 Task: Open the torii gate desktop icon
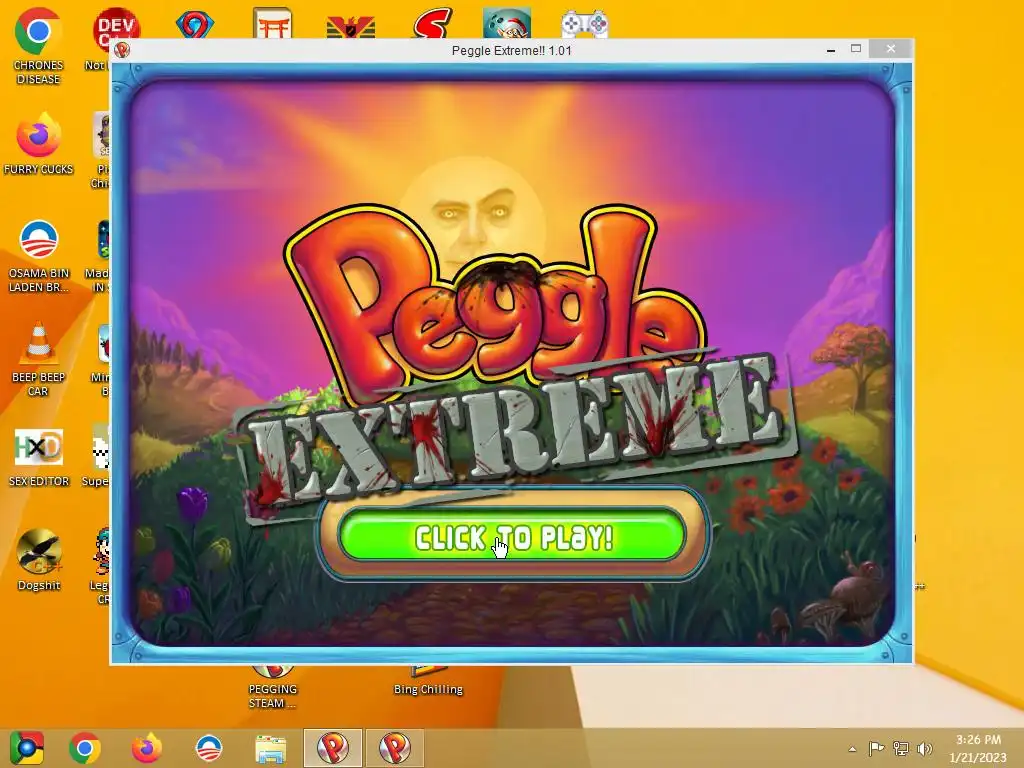(x=272, y=24)
